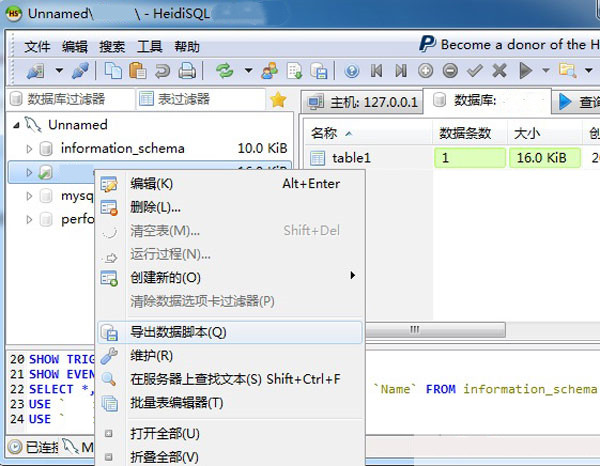Click the export database as SQL toolbar icon

coord(319,71)
